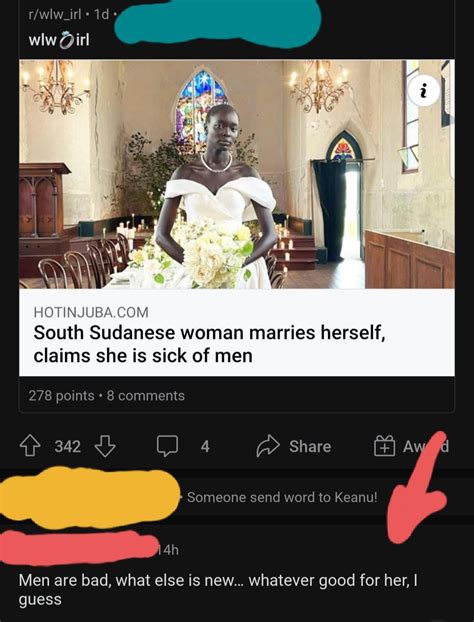Select the 'wlw irl' post title
The image size is (474, 622).
(x=59, y=40)
